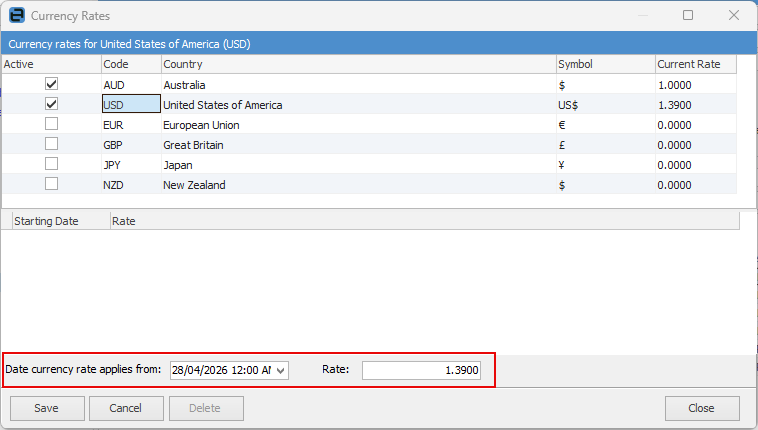The image size is (758, 430).
Task: Click the € symbol cell
Action: pos(606,125)
